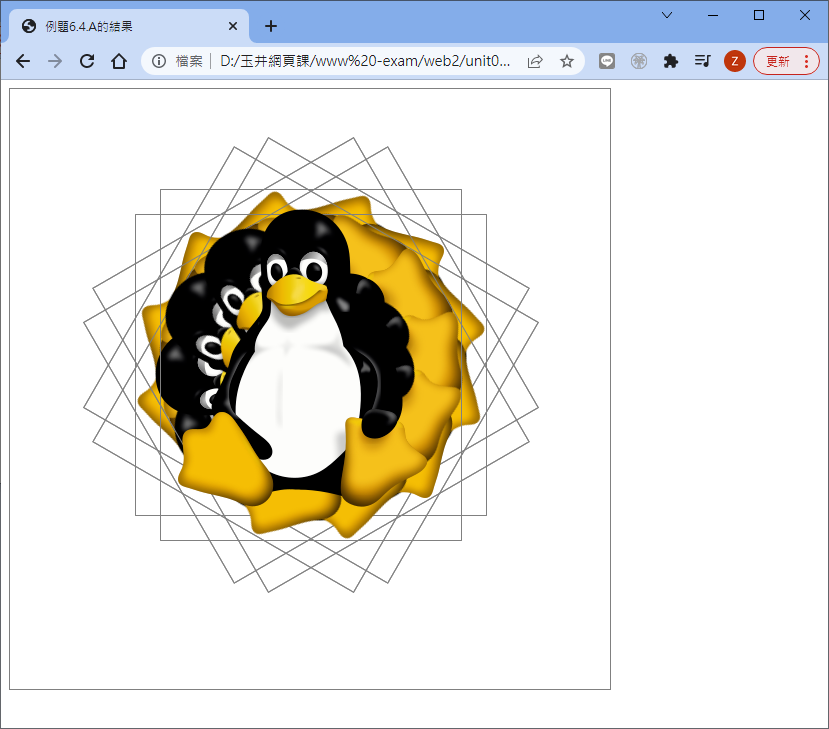The height and width of the screenshot is (729, 829).
Task: Click the 更新 update button
Action: tap(786, 62)
